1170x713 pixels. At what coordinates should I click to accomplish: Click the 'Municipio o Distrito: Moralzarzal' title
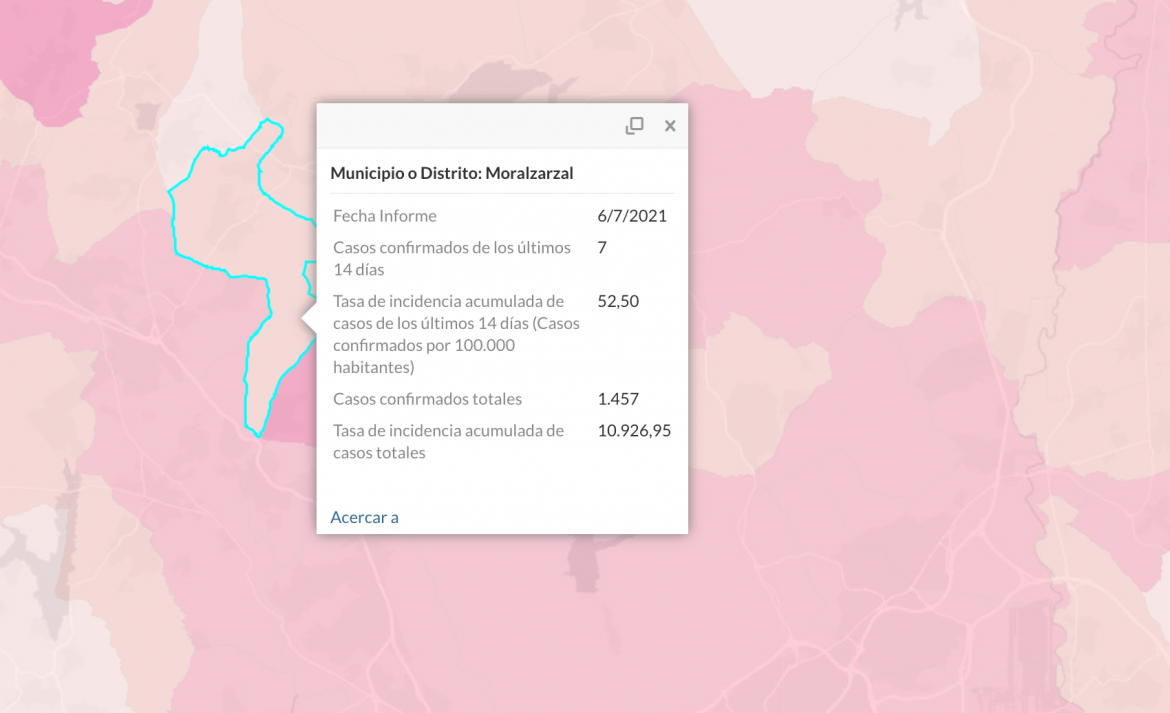tap(451, 173)
